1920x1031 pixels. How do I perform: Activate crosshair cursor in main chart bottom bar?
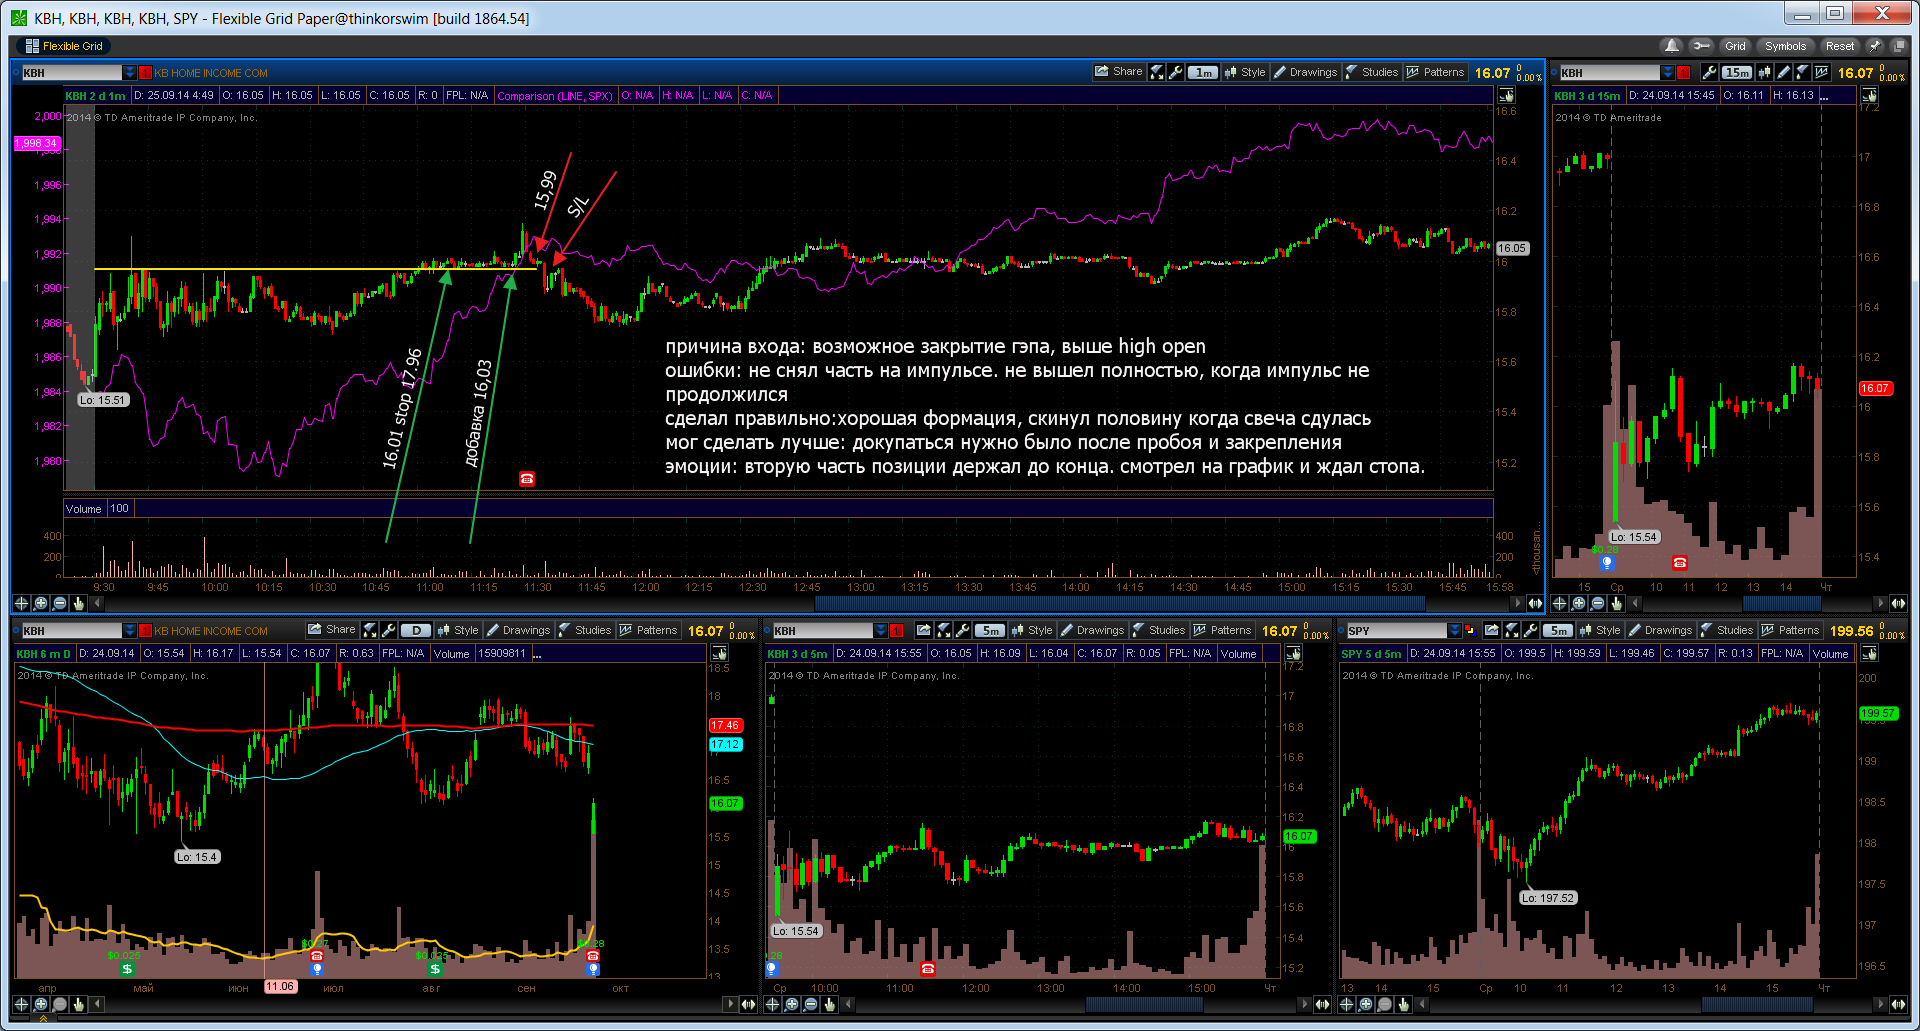coord(21,603)
